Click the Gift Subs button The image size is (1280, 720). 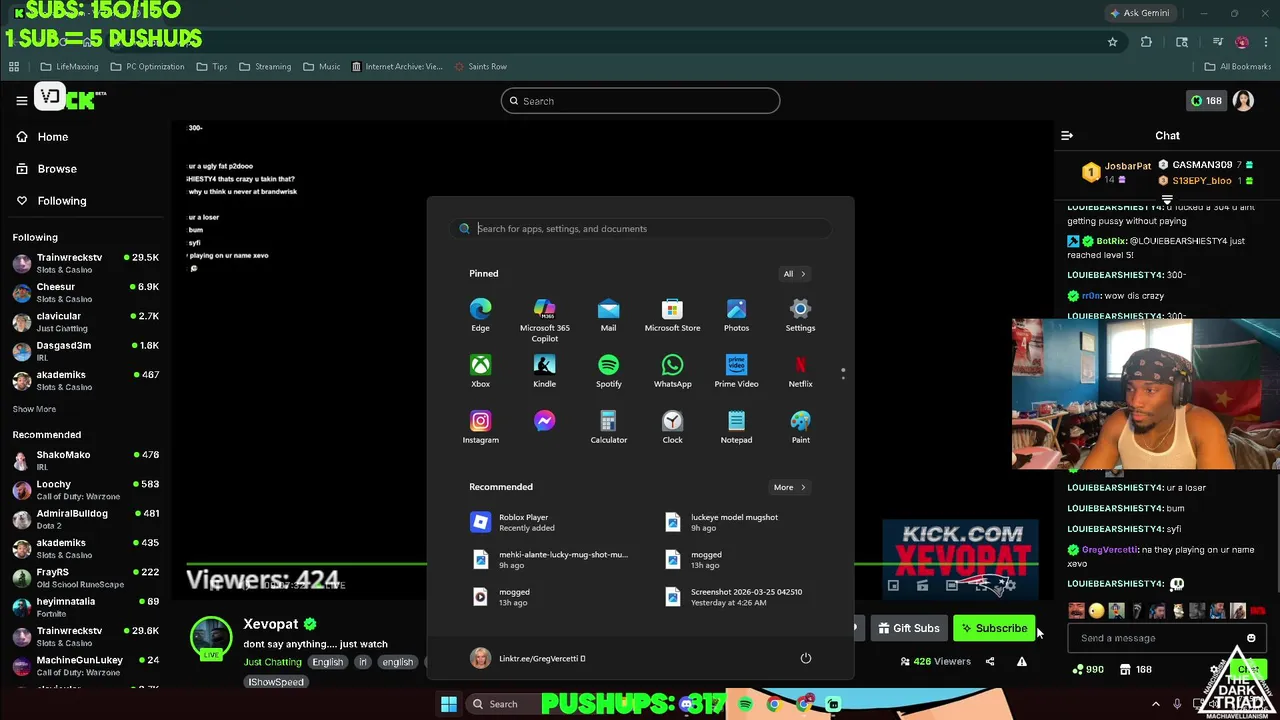pos(909,628)
